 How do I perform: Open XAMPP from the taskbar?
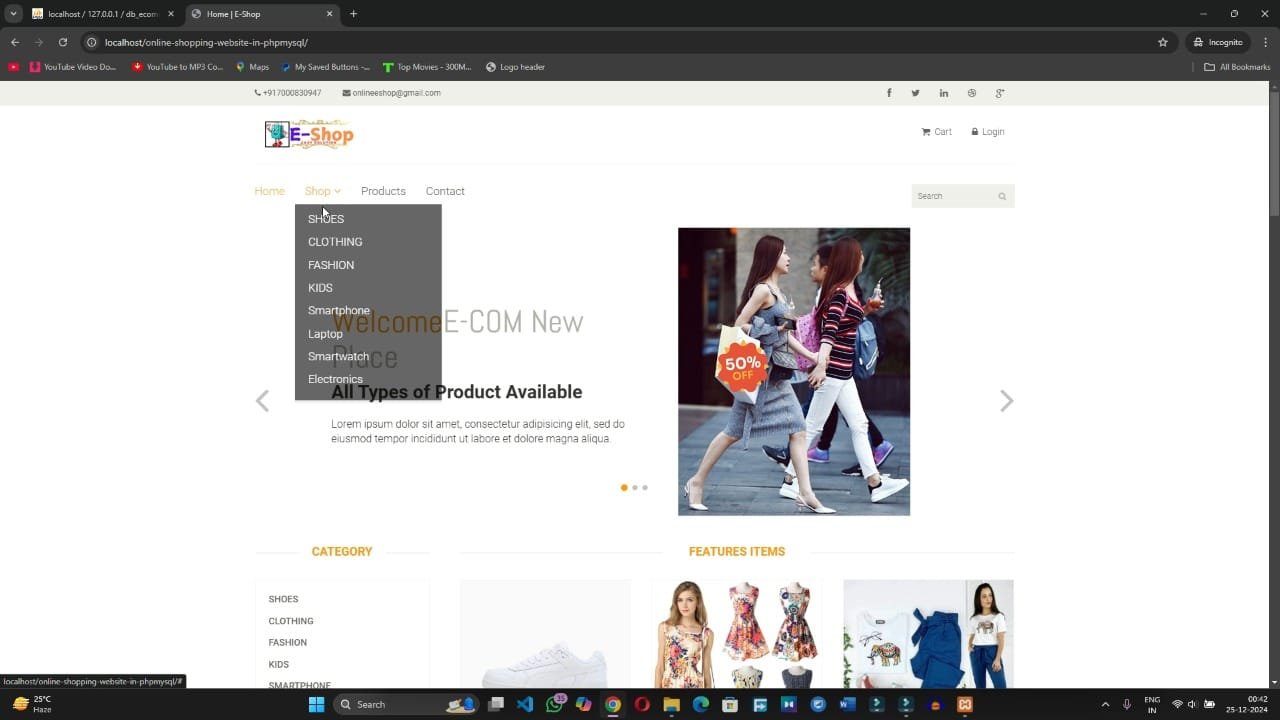point(965,704)
